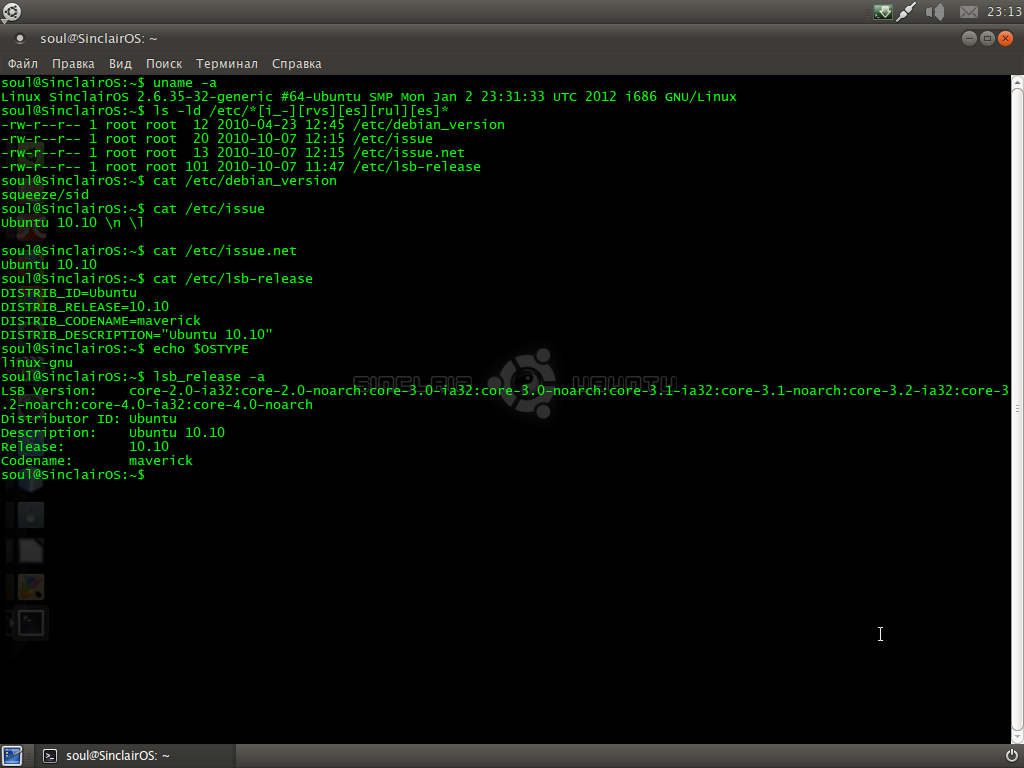The image size is (1024, 768).
Task: Click the terminal window menu icon in titlebar
Action: click(20, 39)
